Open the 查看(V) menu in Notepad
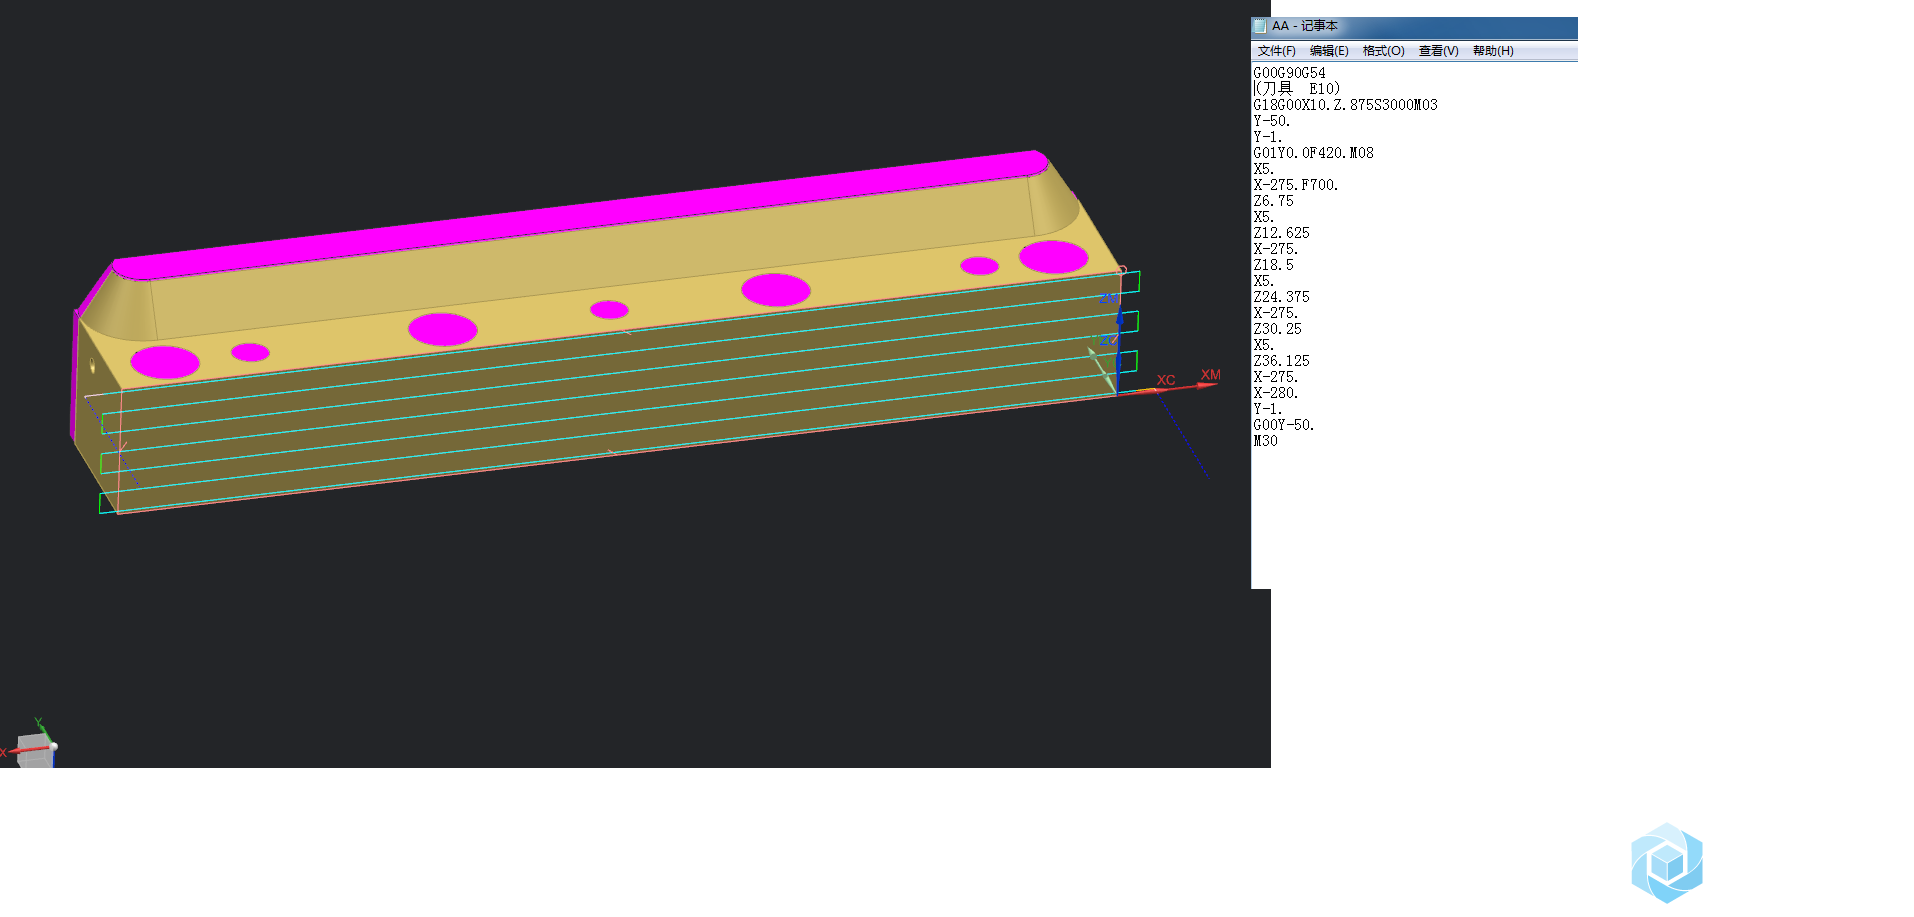 tap(1438, 51)
